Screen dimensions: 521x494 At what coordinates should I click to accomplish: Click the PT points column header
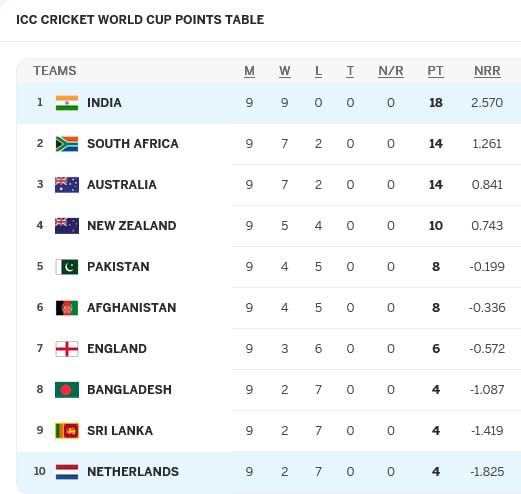coord(436,71)
